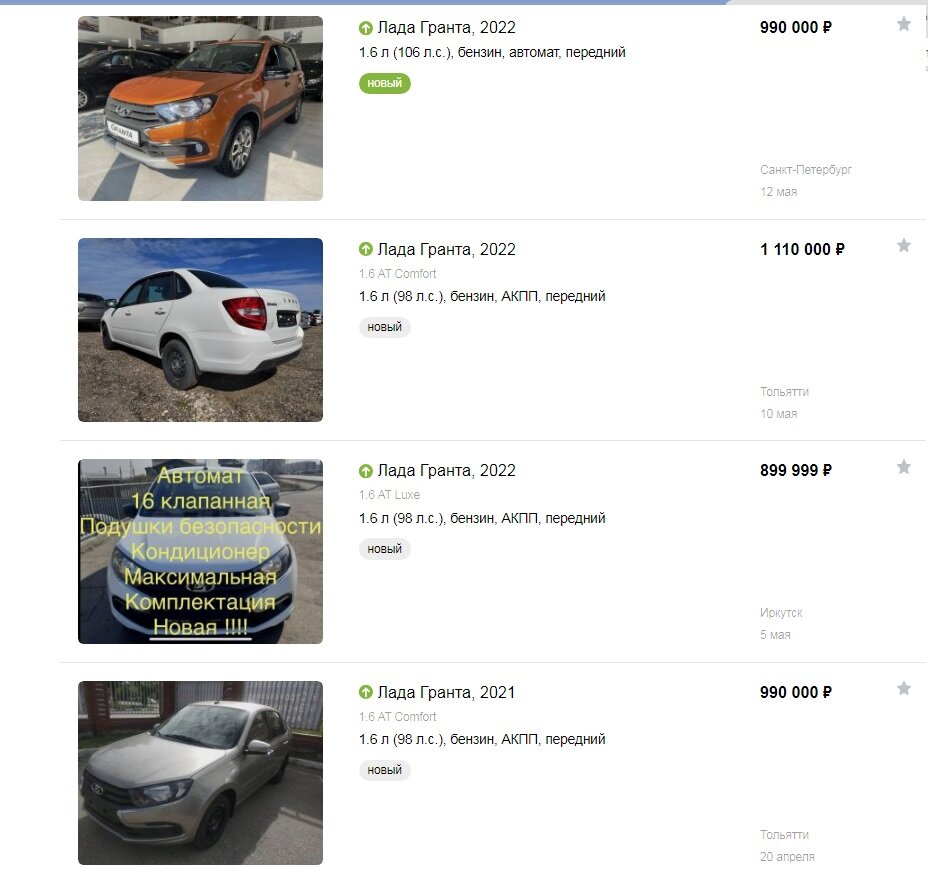Star the 1 110 000 ₽ listing

(903, 245)
